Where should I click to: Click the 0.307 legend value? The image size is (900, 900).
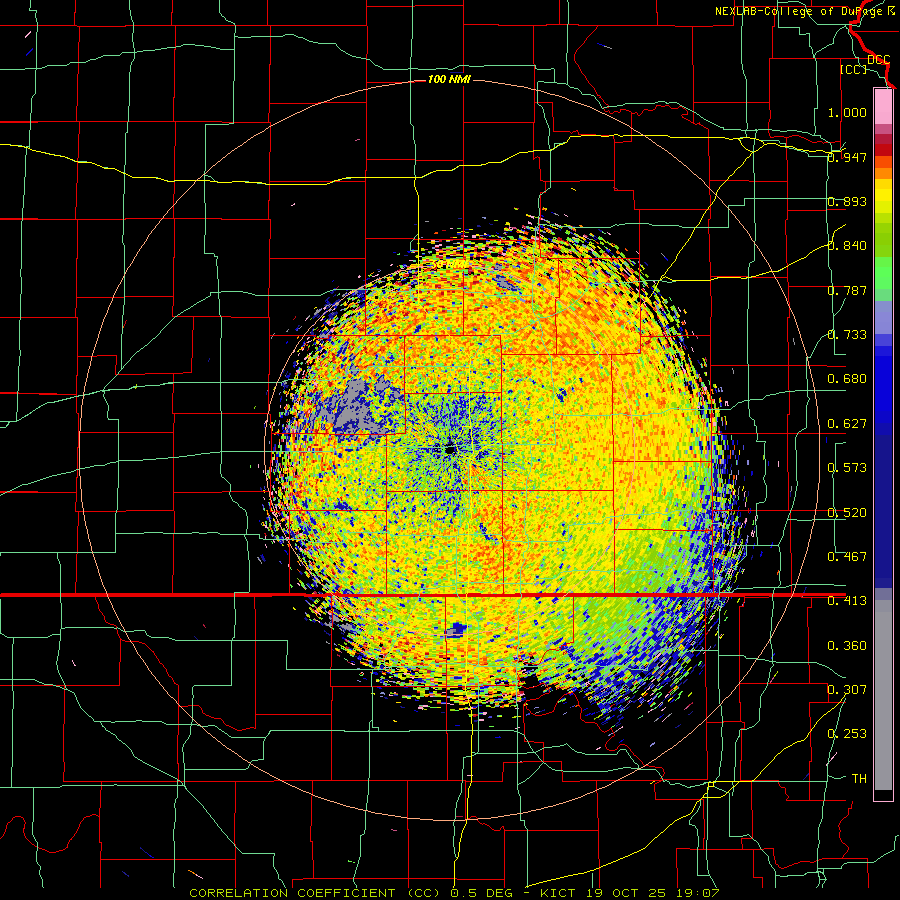pyautogui.click(x=847, y=689)
